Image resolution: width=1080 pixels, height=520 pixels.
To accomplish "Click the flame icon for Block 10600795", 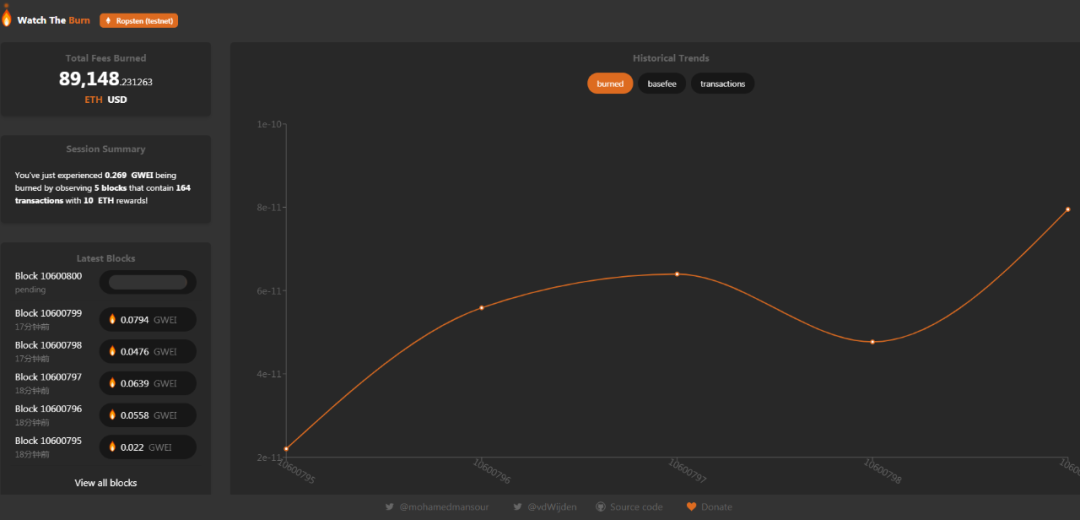I will pyautogui.click(x=112, y=447).
